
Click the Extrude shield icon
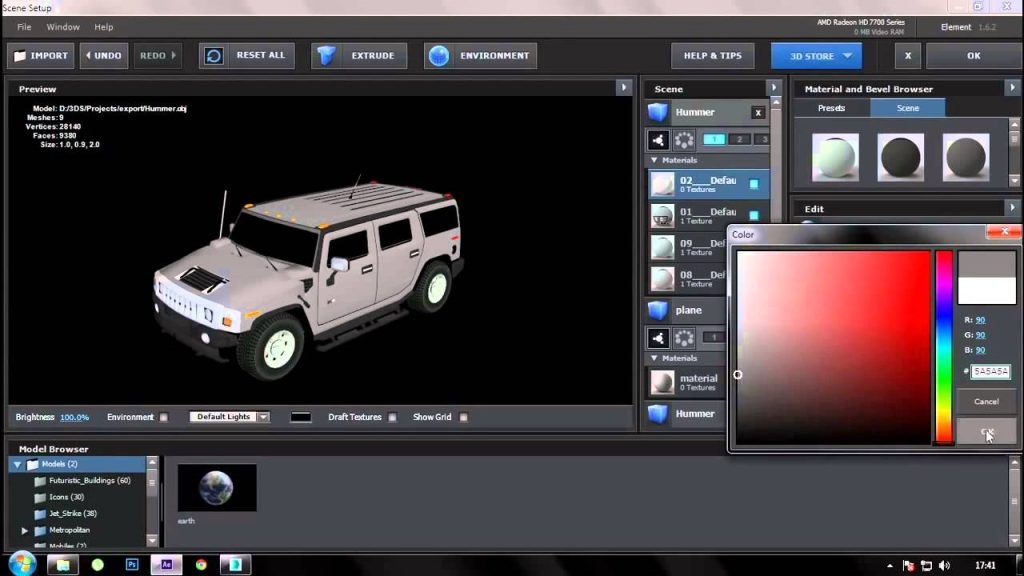click(327, 56)
